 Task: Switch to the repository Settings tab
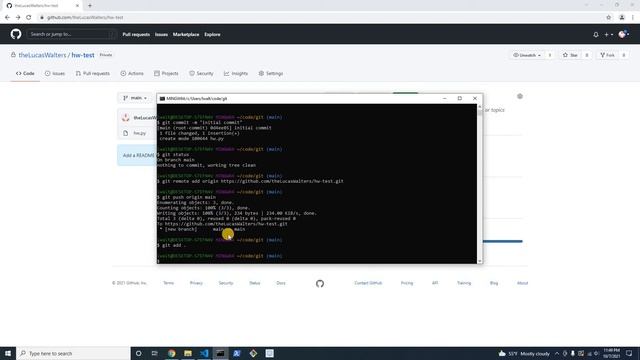click(x=271, y=73)
